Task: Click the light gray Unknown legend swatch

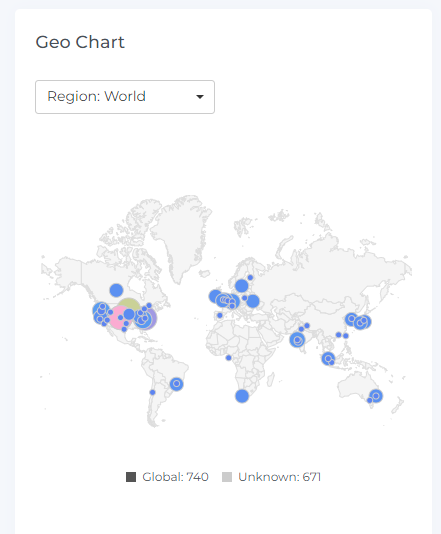Action: click(227, 477)
